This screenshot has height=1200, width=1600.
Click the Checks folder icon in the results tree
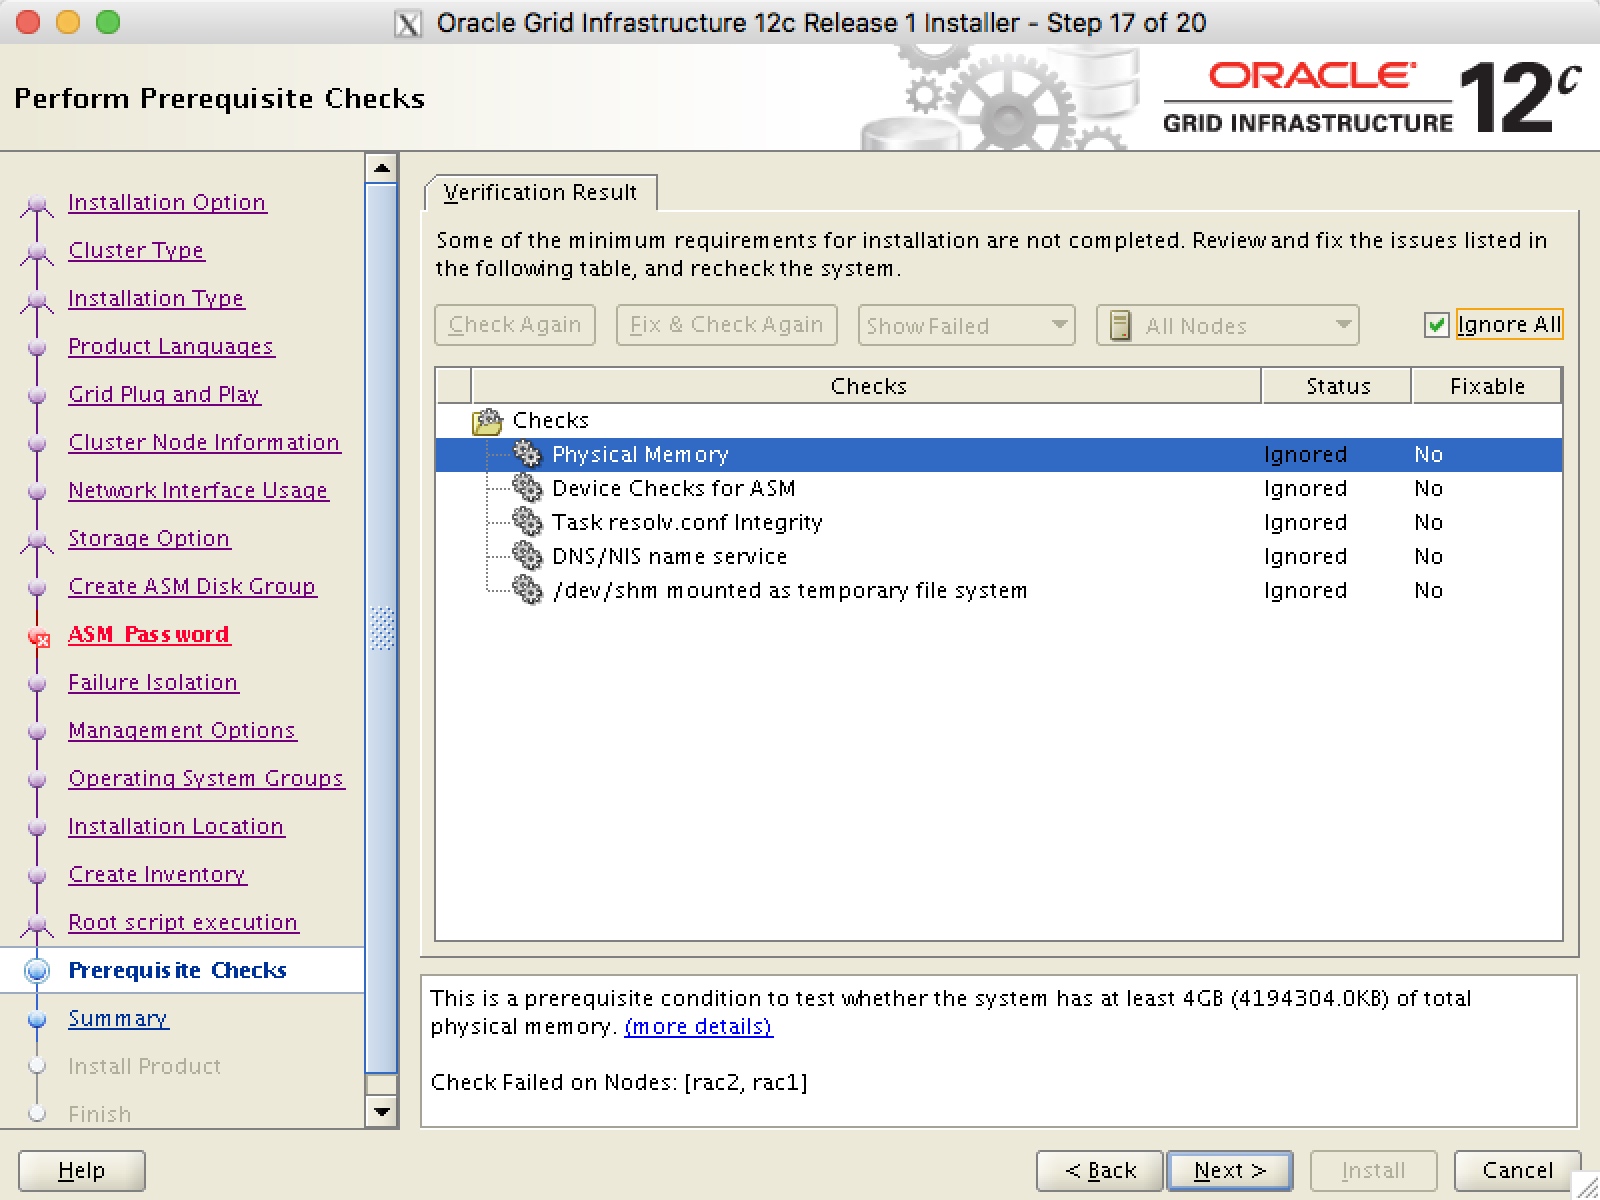point(486,420)
